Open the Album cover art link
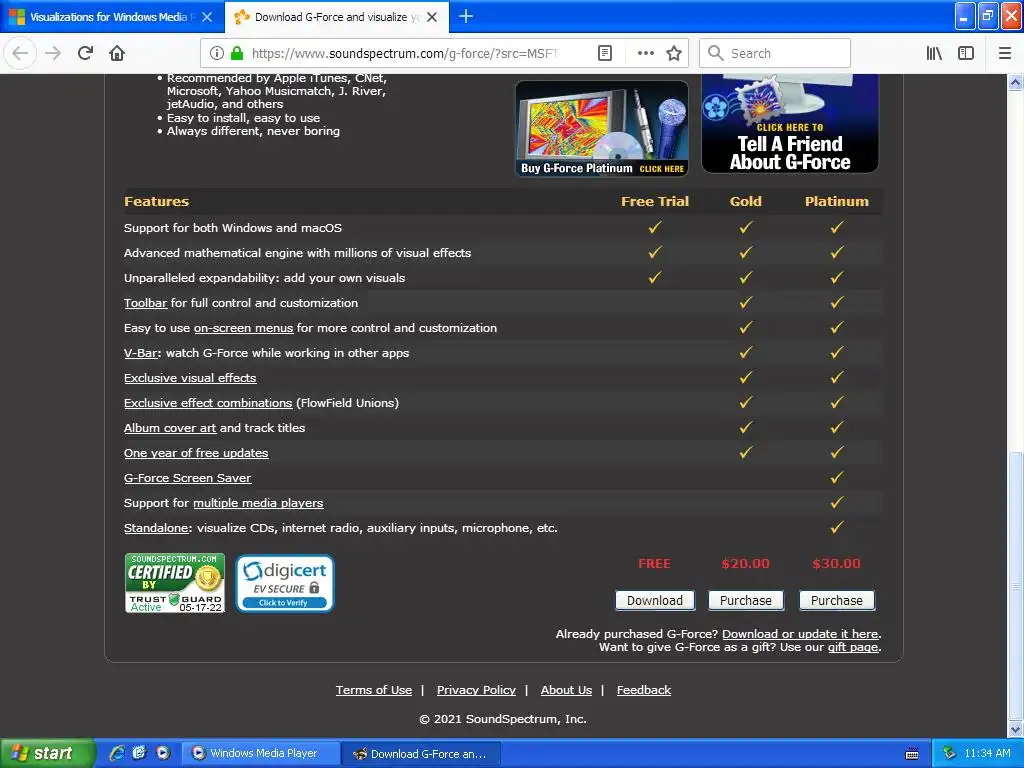The width and height of the screenshot is (1024, 768). tap(170, 428)
